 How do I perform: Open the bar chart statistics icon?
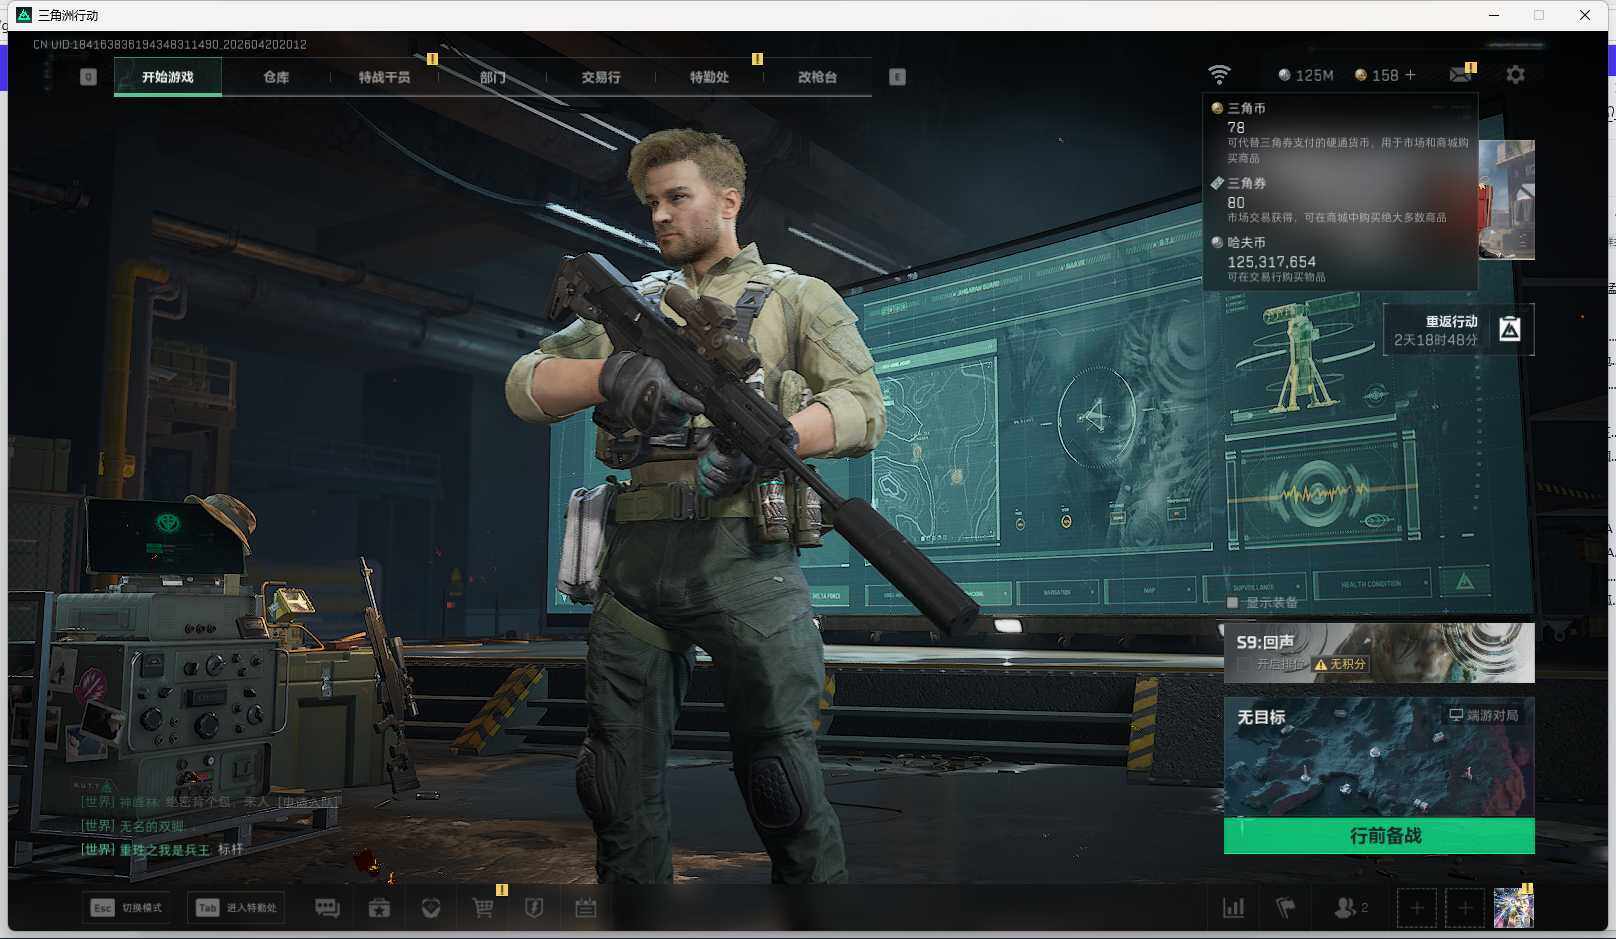[x=1234, y=908]
